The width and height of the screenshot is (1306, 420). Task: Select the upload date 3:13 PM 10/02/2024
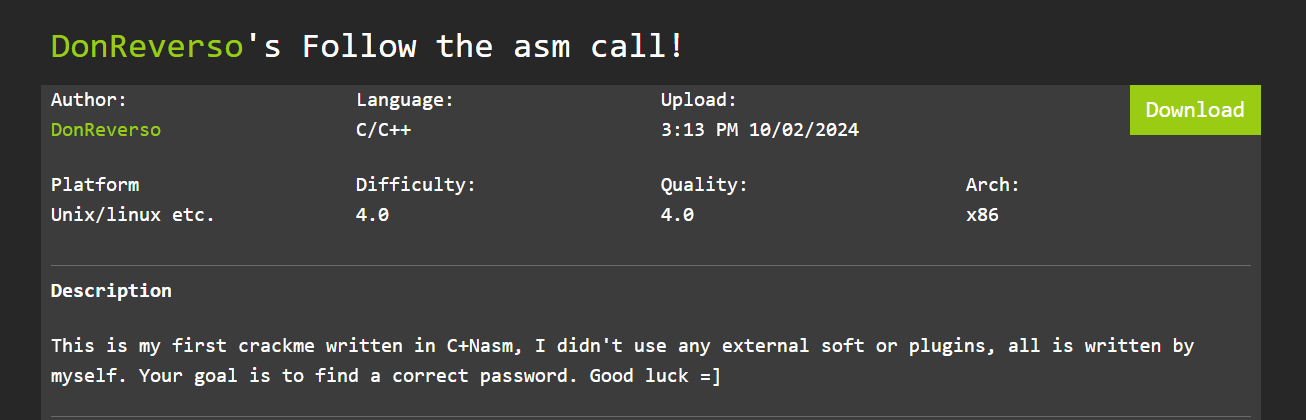[760, 130]
